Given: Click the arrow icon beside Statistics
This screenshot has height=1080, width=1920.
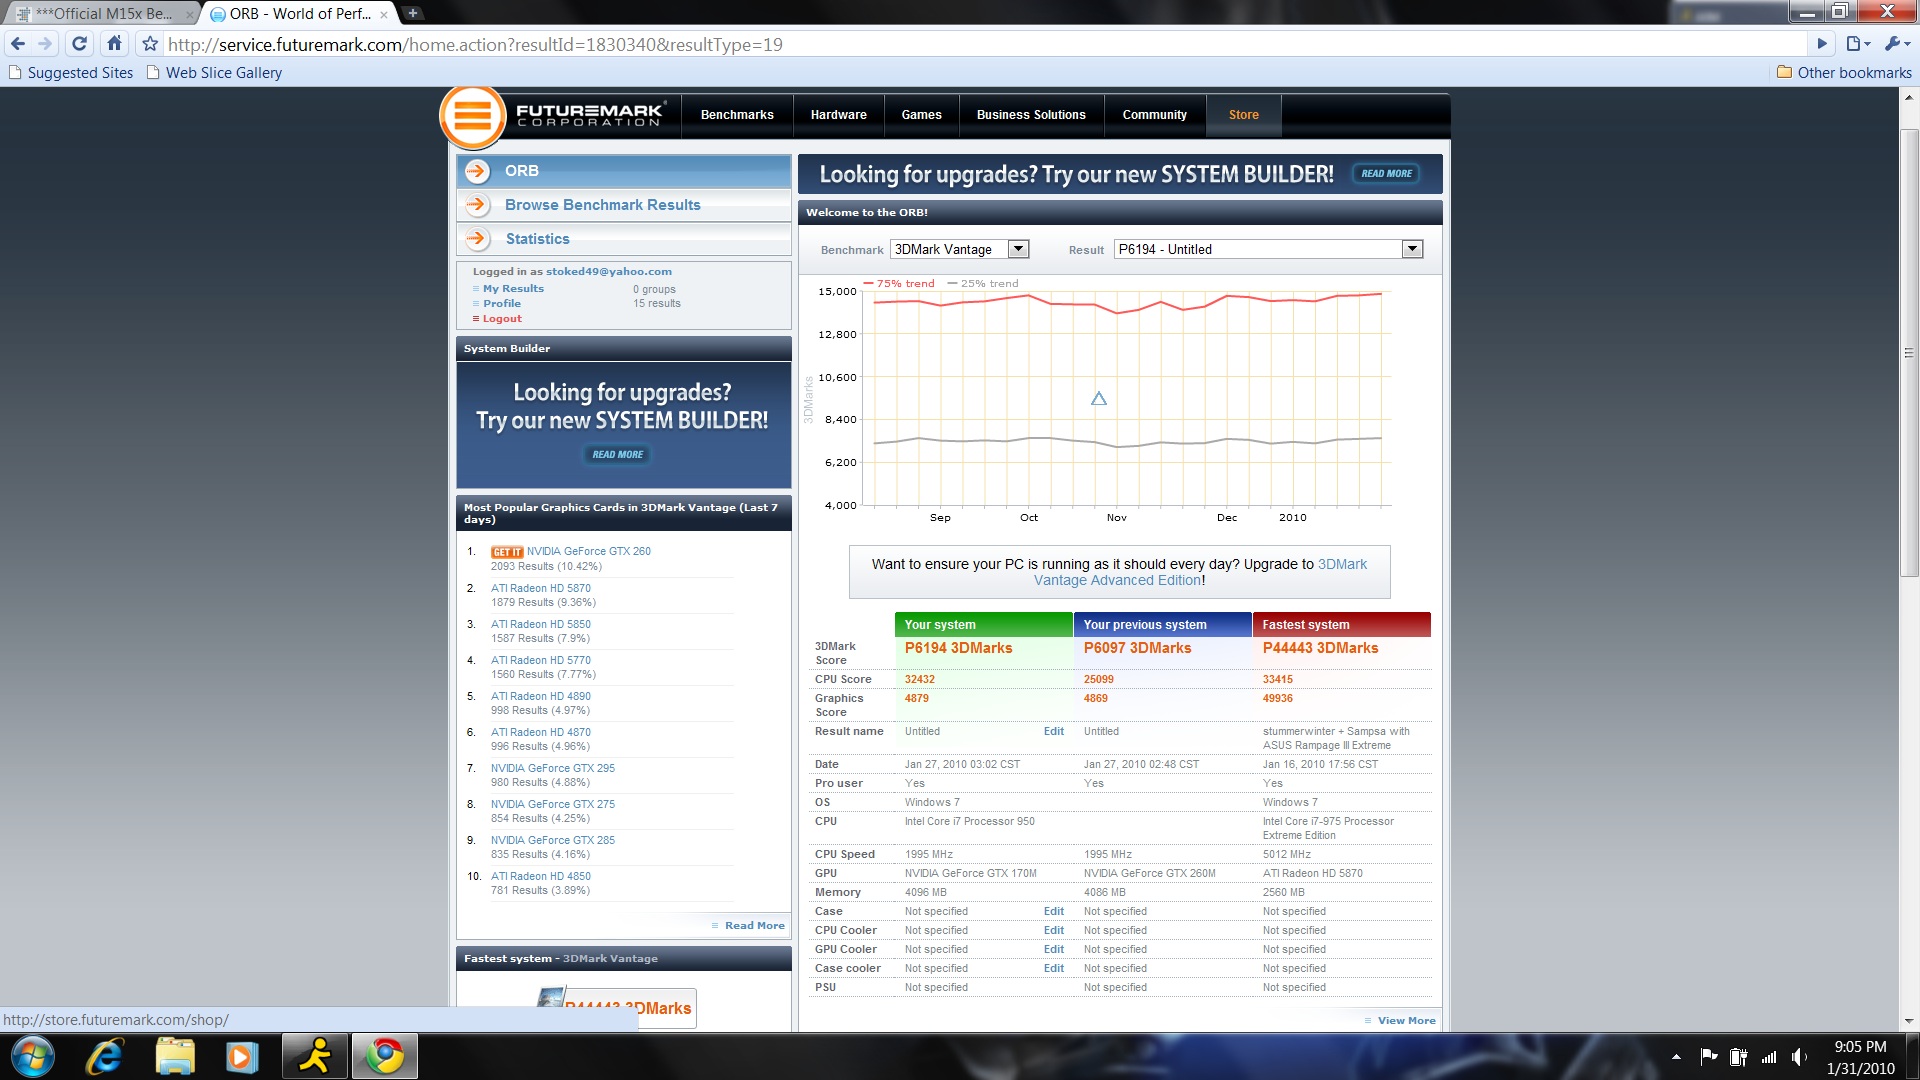Looking at the screenshot, I should click(x=477, y=239).
